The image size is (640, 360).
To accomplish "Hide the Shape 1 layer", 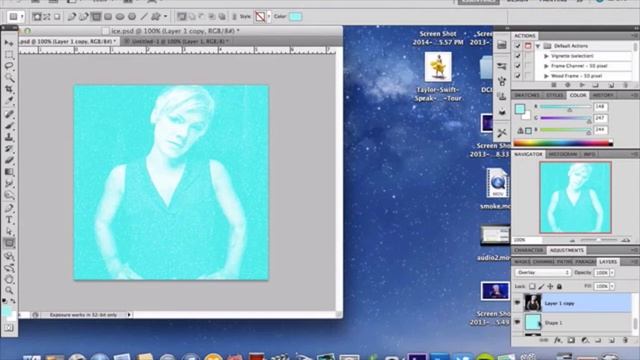I will 517,322.
